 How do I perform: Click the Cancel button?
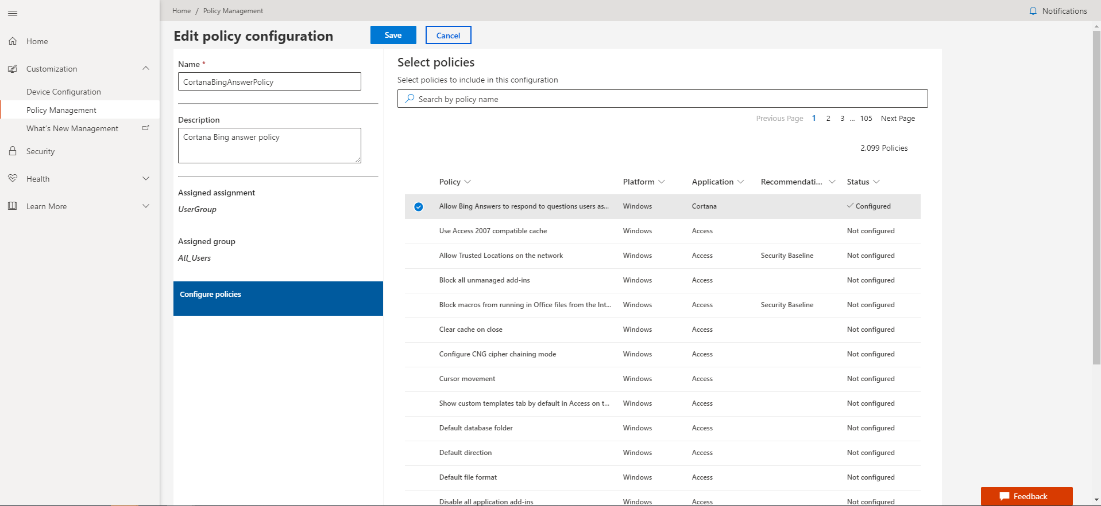tap(448, 35)
